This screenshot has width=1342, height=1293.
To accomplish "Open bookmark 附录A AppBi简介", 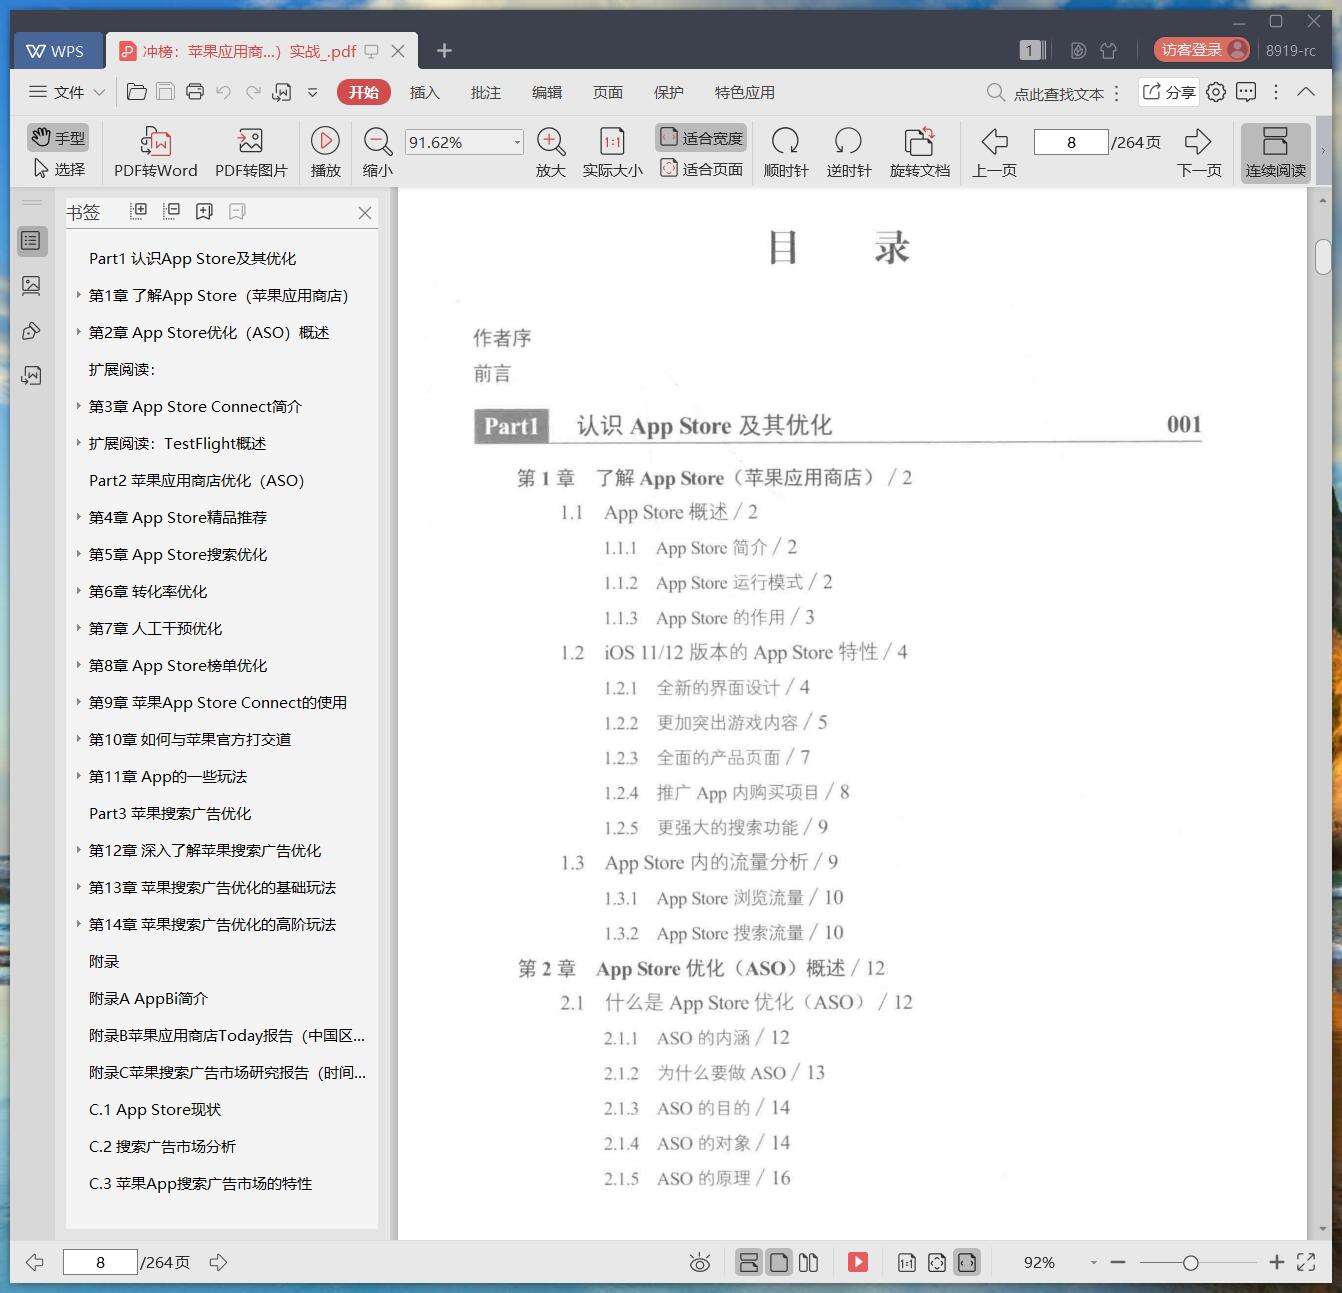I will (x=148, y=998).
